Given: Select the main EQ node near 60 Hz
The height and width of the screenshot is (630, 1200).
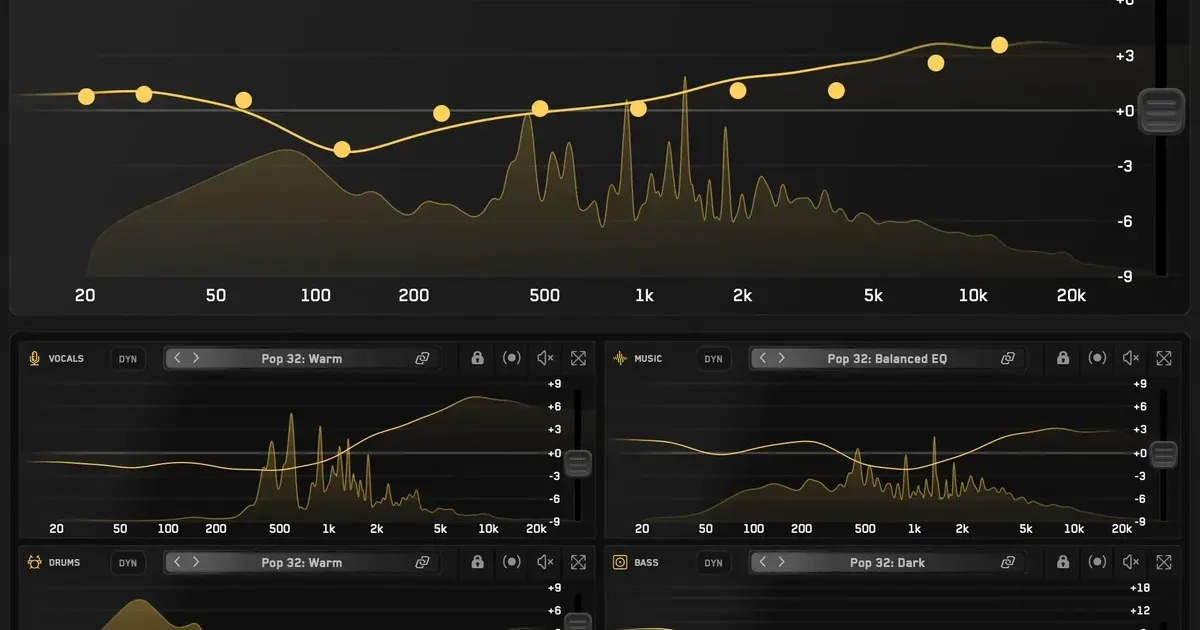Looking at the screenshot, I should coord(243,100).
